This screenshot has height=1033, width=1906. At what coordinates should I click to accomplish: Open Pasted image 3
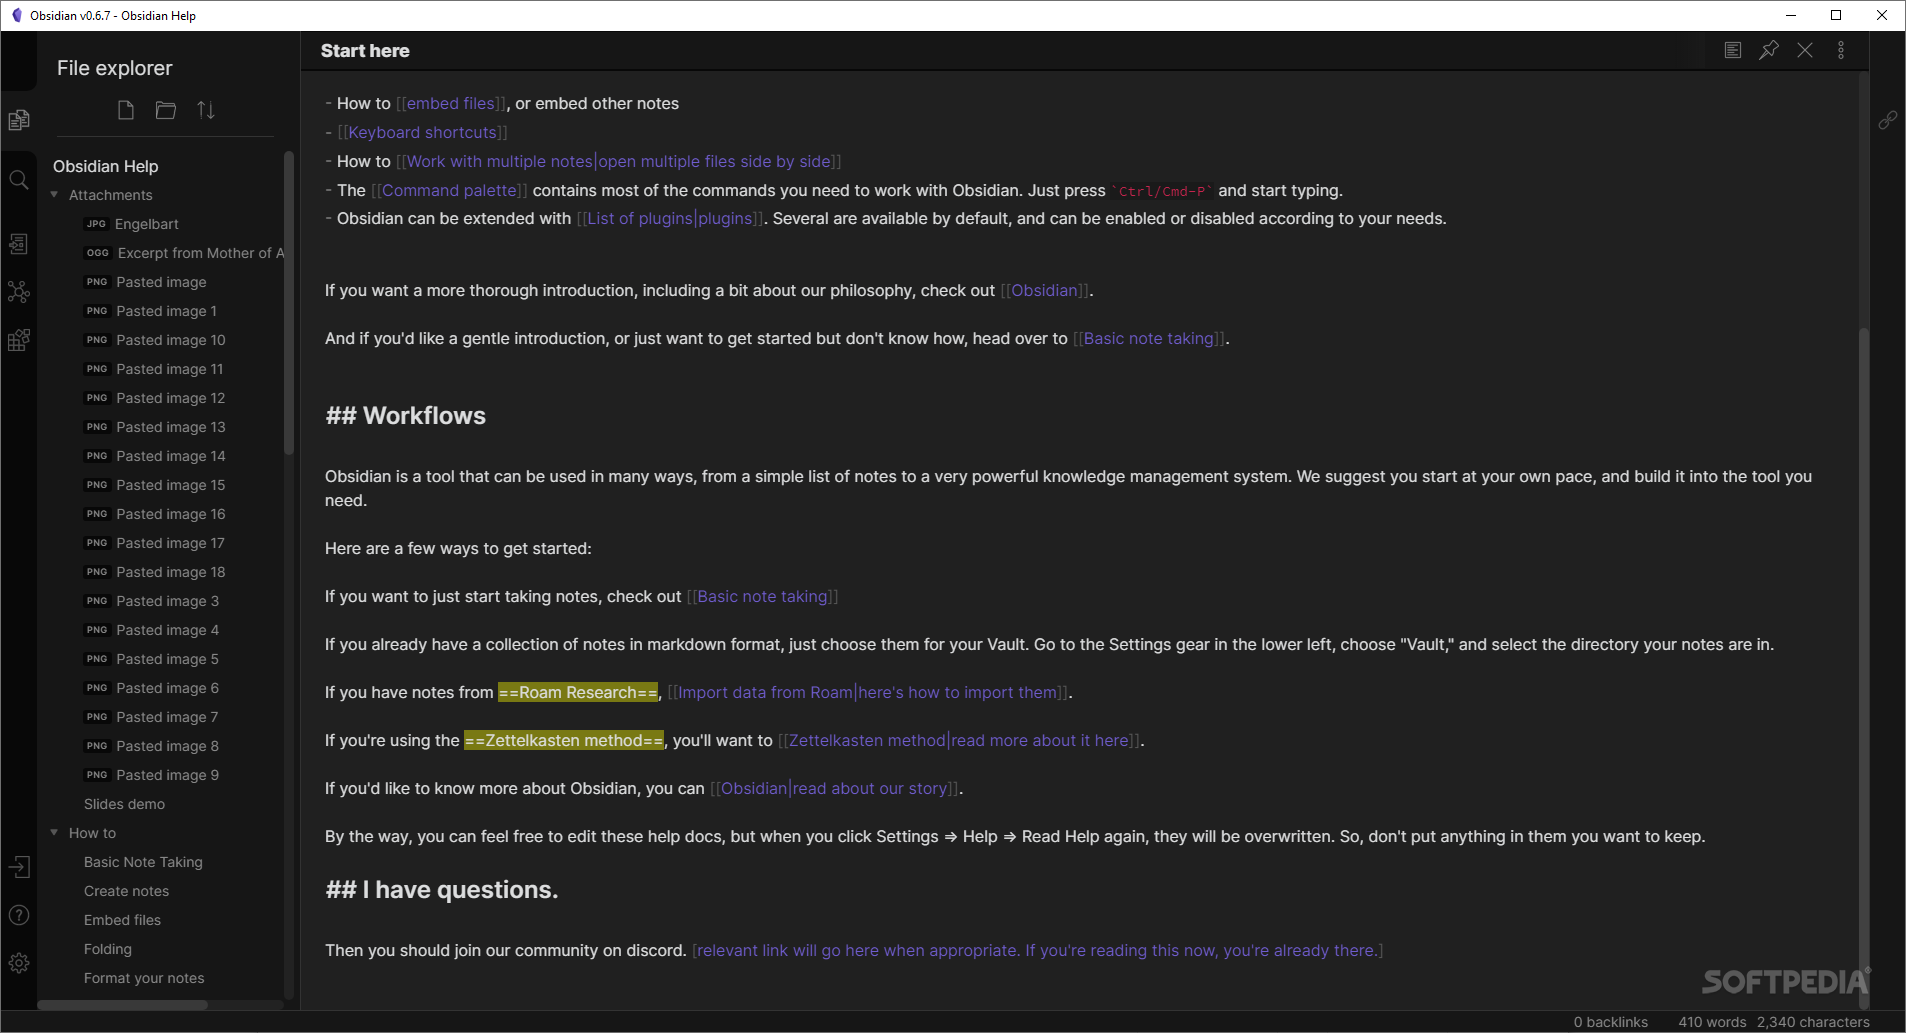(x=167, y=601)
